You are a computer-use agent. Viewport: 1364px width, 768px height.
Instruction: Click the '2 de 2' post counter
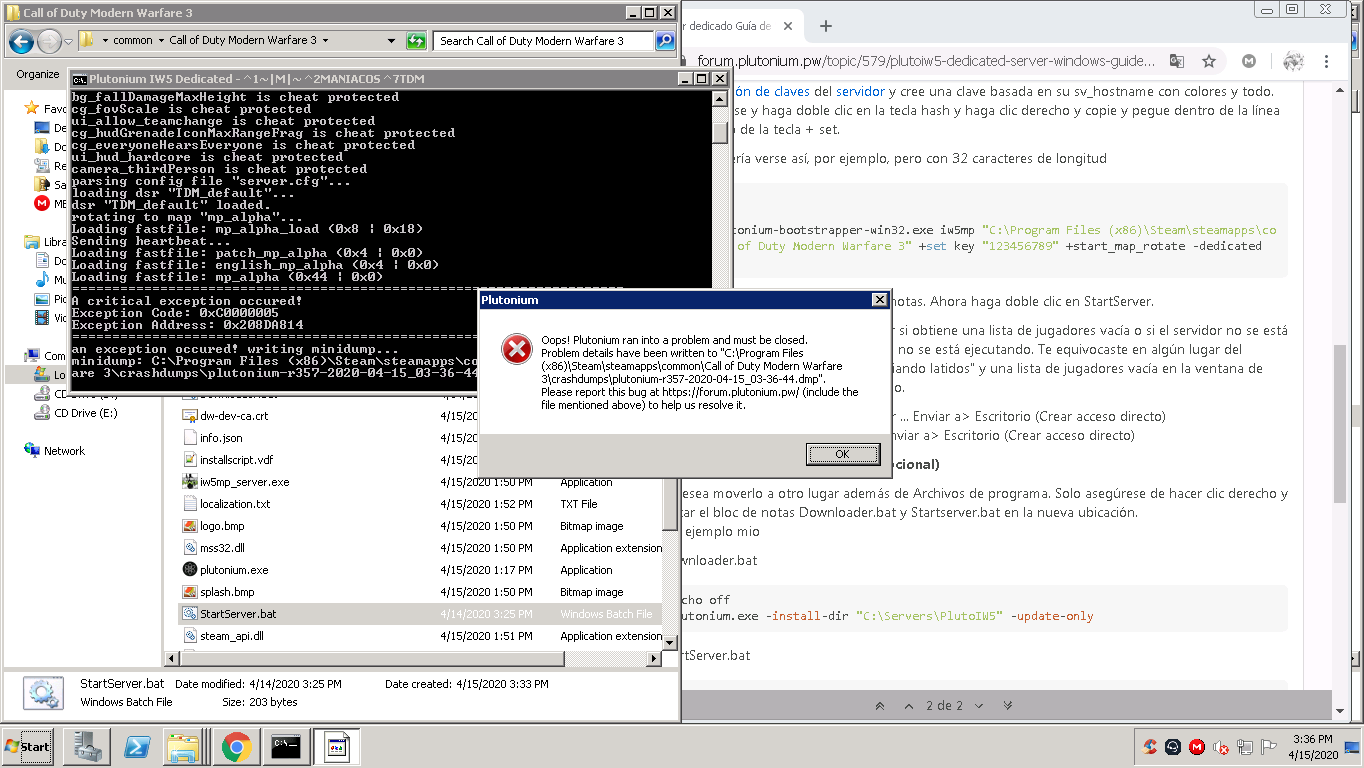click(944, 705)
